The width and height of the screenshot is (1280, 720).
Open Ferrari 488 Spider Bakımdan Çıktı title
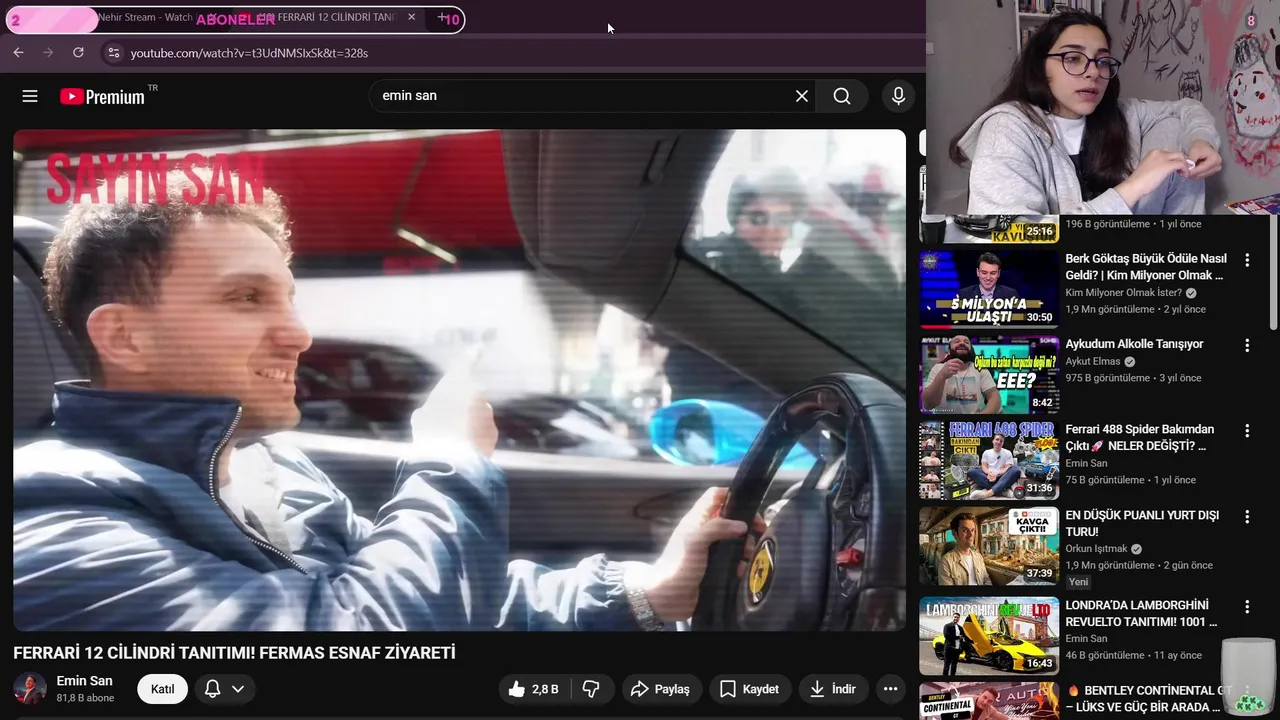(1140, 437)
